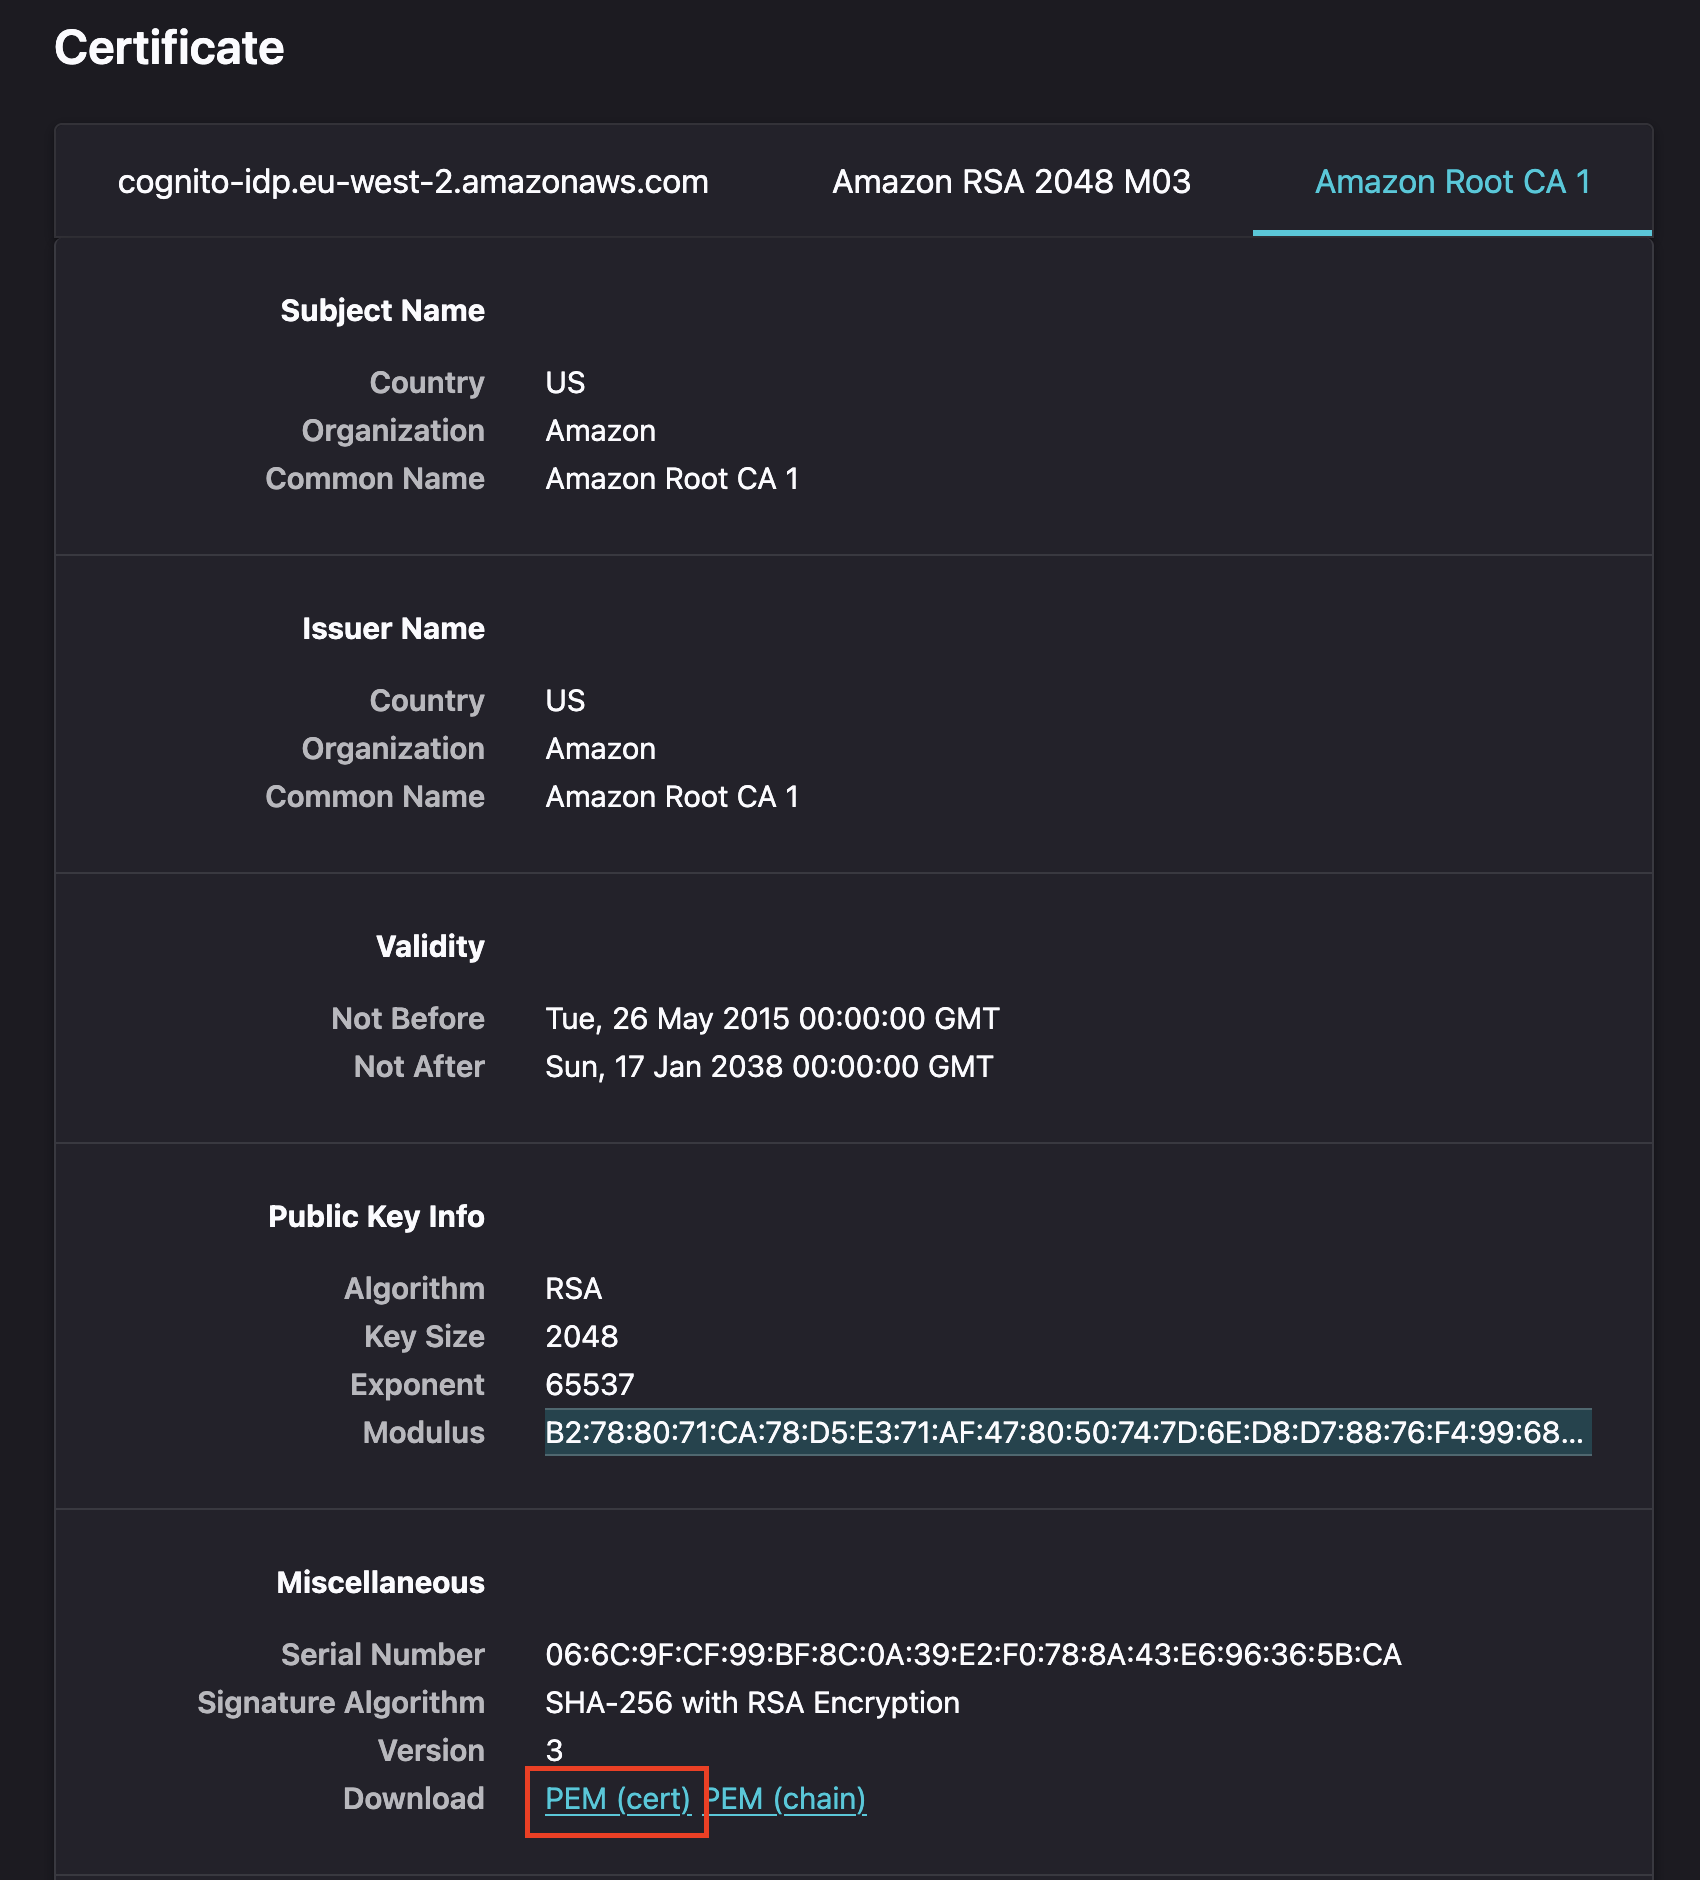Expand the truncated Modulus value

1068,1433
